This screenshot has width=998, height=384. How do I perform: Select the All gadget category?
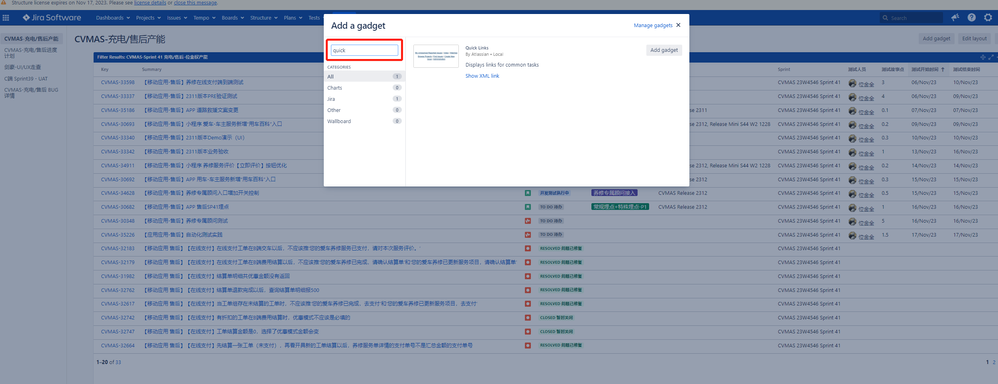click(364, 76)
